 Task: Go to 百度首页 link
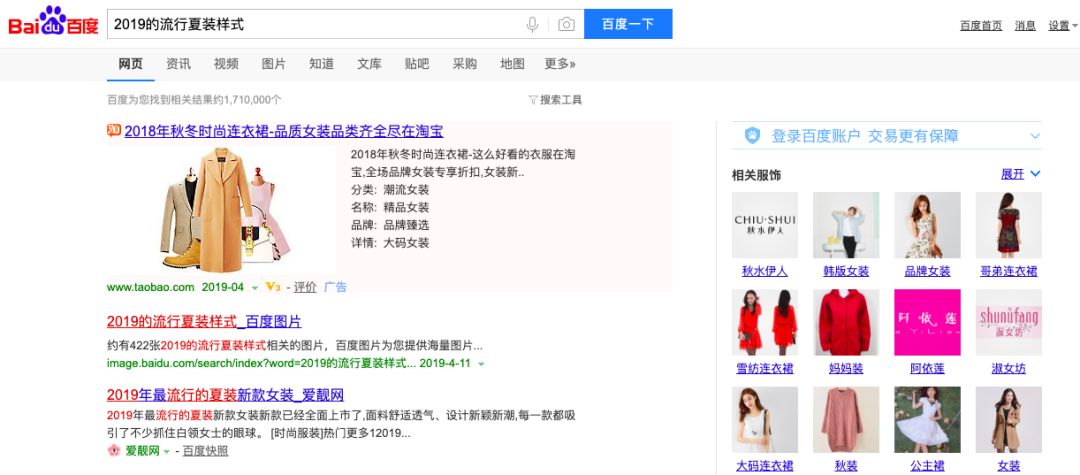982,25
